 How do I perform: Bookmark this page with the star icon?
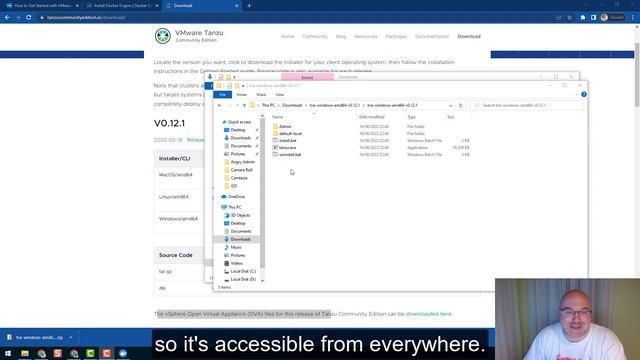click(x=570, y=18)
